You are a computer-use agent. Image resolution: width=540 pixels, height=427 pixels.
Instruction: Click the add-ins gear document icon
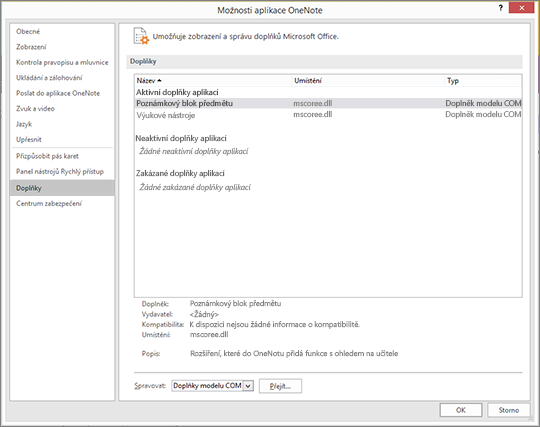coord(141,36)
